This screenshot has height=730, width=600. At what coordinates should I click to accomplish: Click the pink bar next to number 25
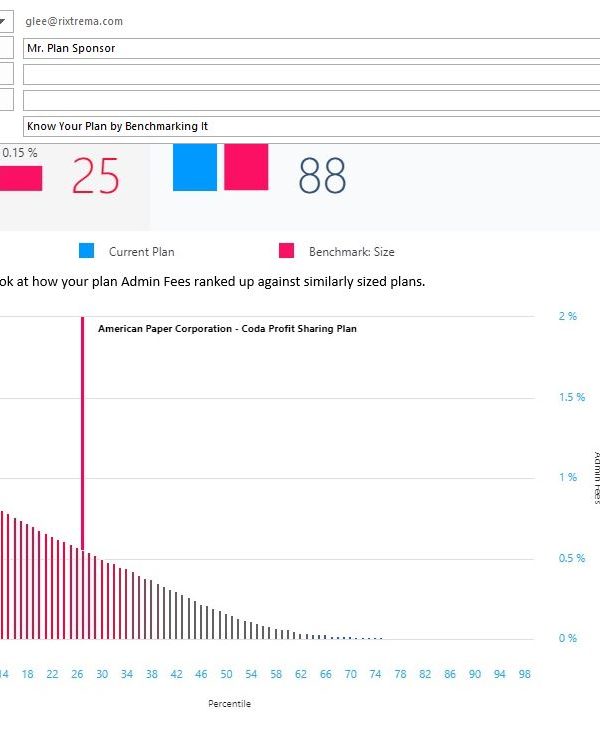click(x=20, y=178)
